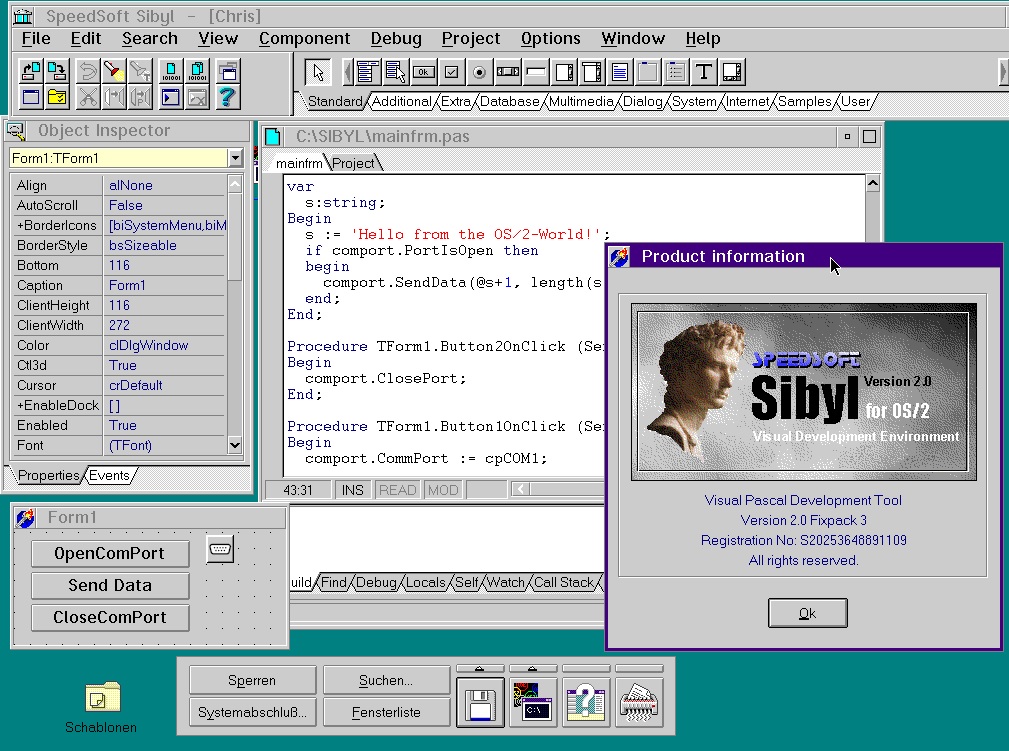Pick the PopupMenu component in the palette
This screenshot has height=751, width=1009.
395,72
